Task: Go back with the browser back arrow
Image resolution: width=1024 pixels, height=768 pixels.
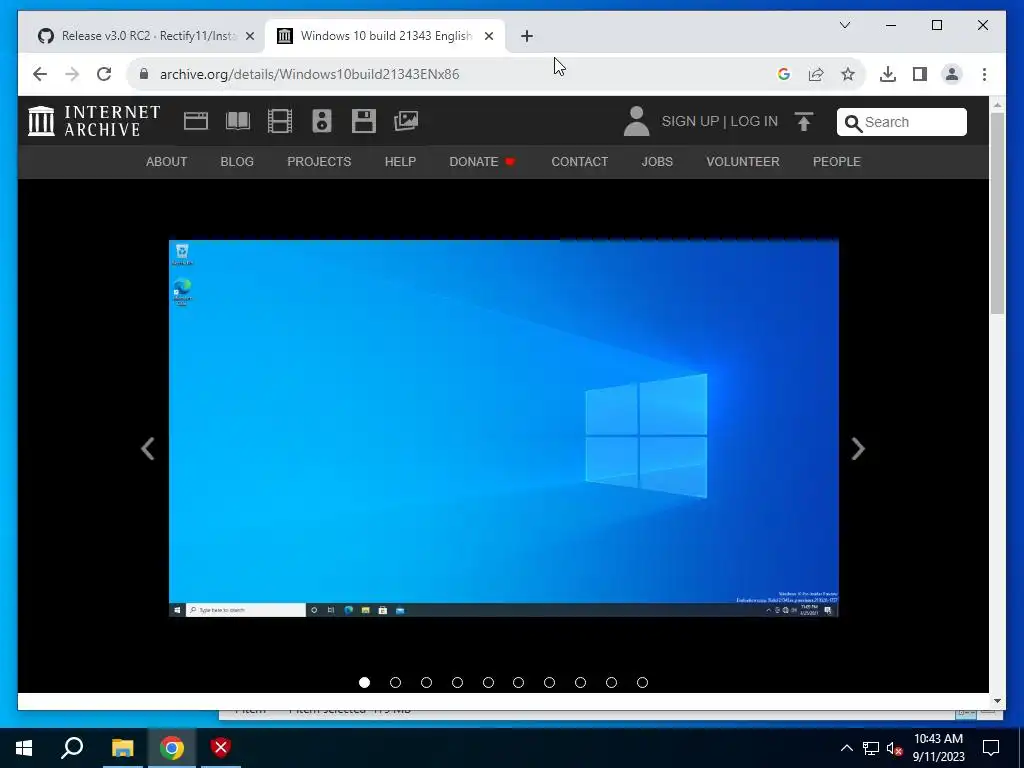Action: 40,74
